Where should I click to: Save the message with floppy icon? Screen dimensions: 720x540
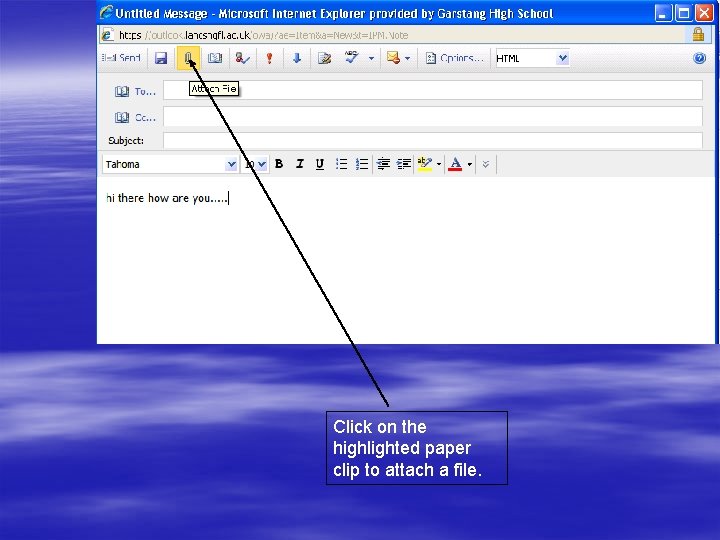161,58
